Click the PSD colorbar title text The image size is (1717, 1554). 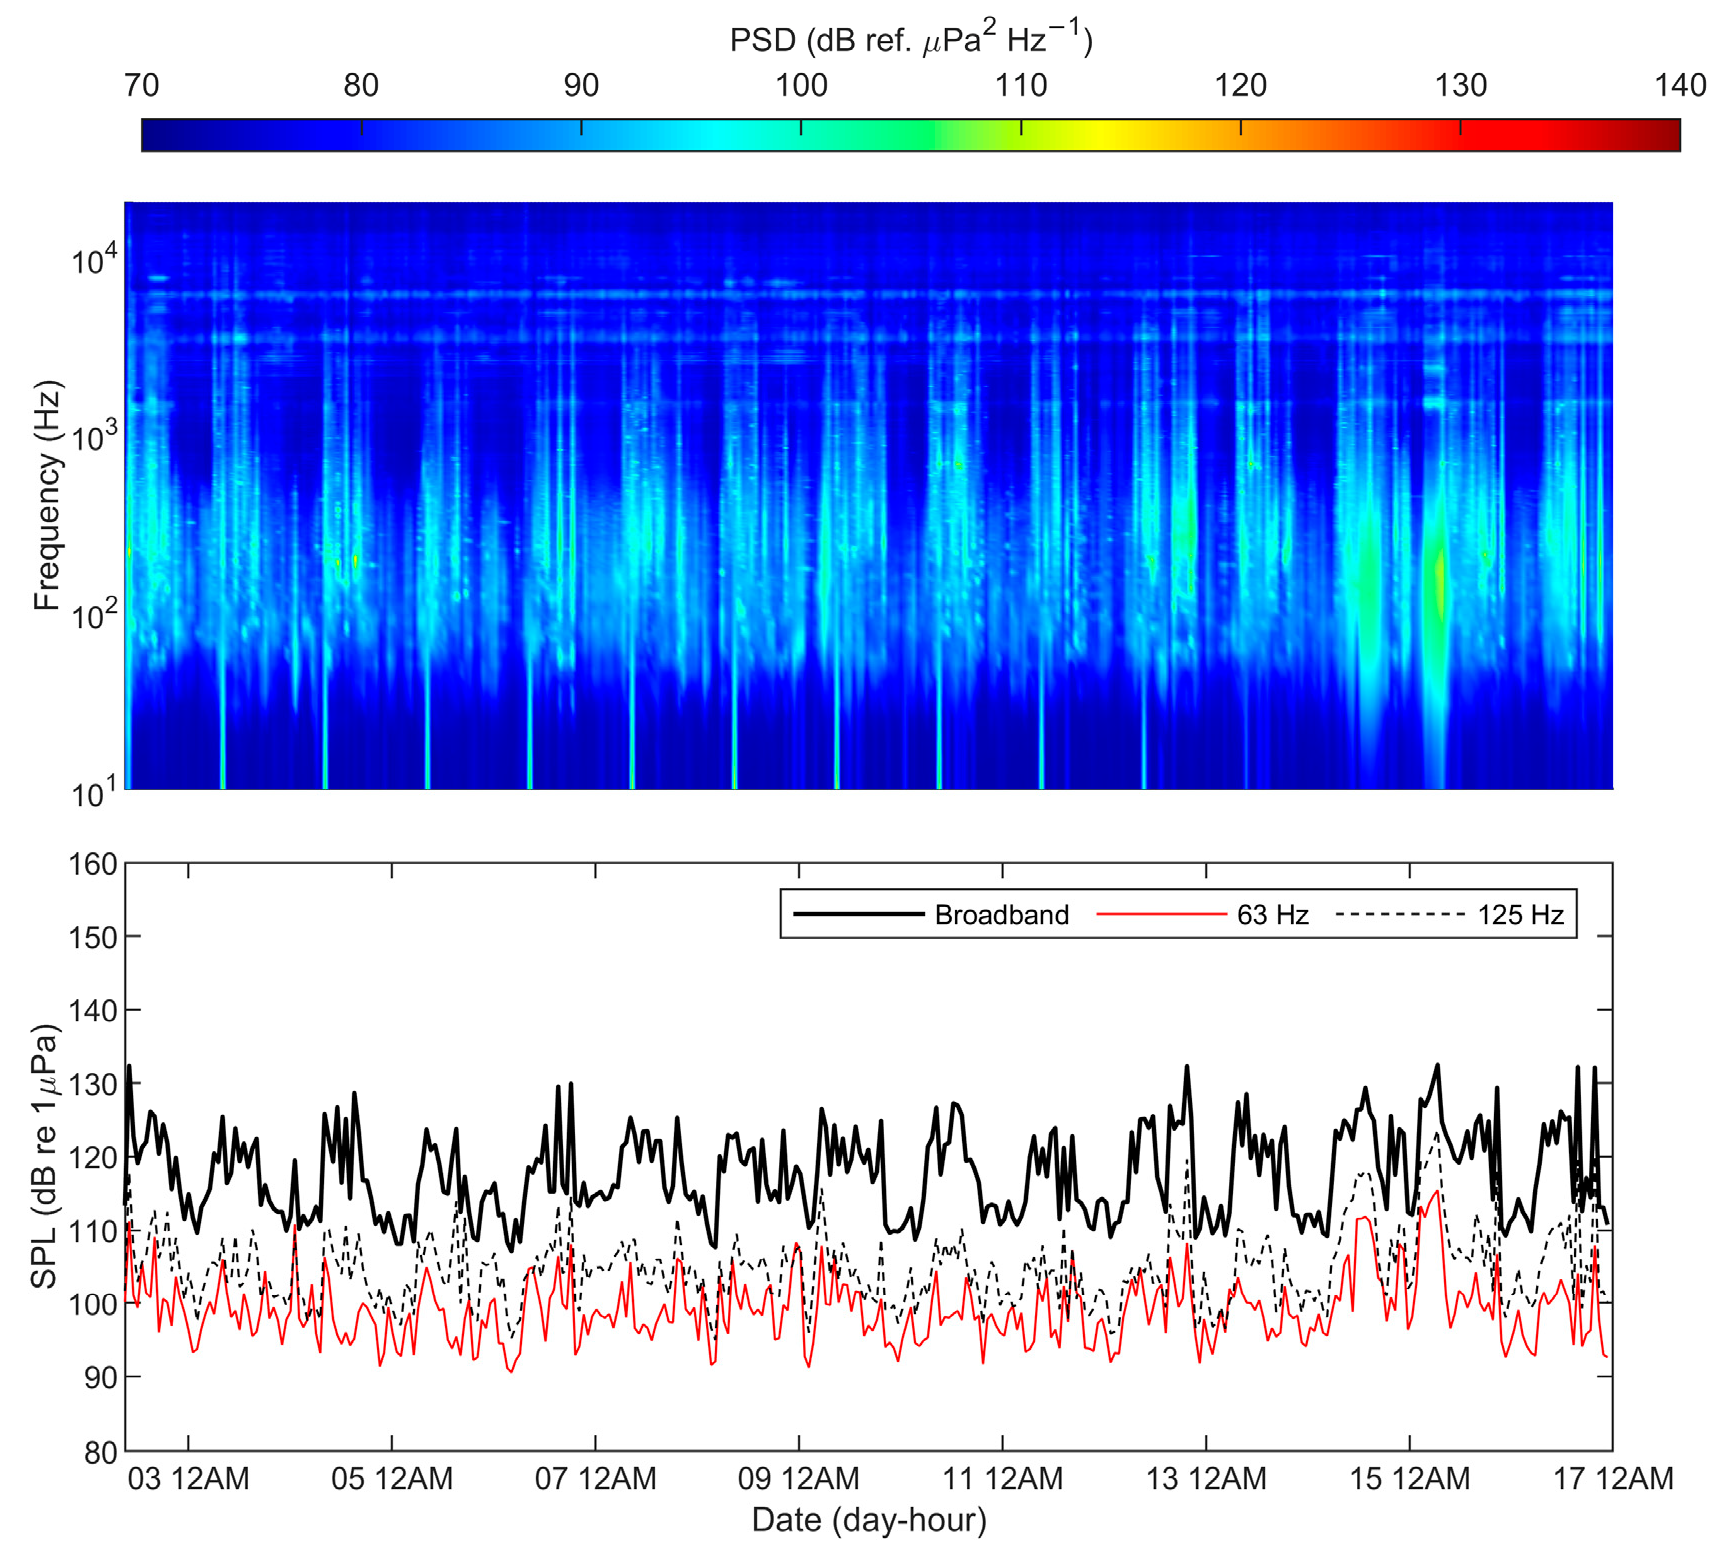point(910,39)
